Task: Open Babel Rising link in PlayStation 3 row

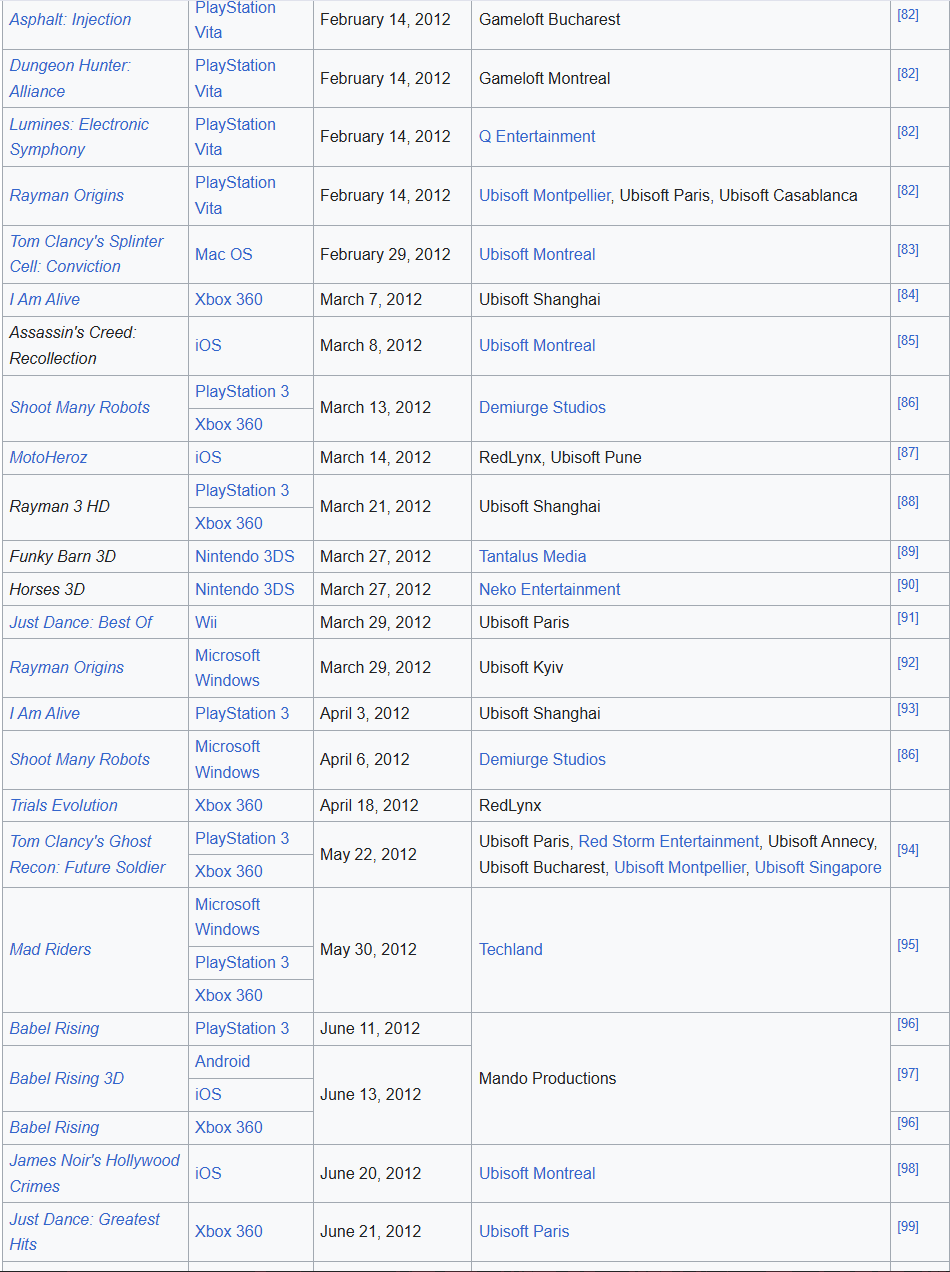Action: pyautogui.click(x=54, y=1028)
